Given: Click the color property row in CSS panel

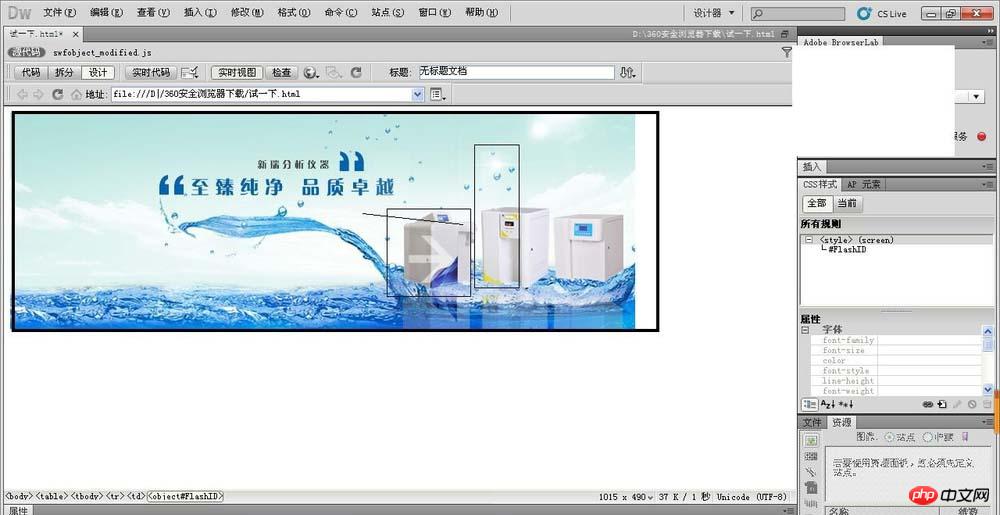Looking at the screenshot, I should [834, 361].
